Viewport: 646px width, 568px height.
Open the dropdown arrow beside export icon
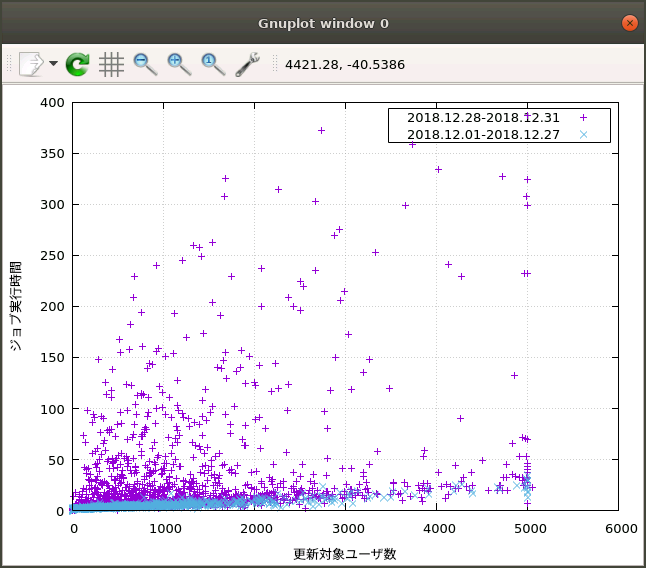[53, 64]
